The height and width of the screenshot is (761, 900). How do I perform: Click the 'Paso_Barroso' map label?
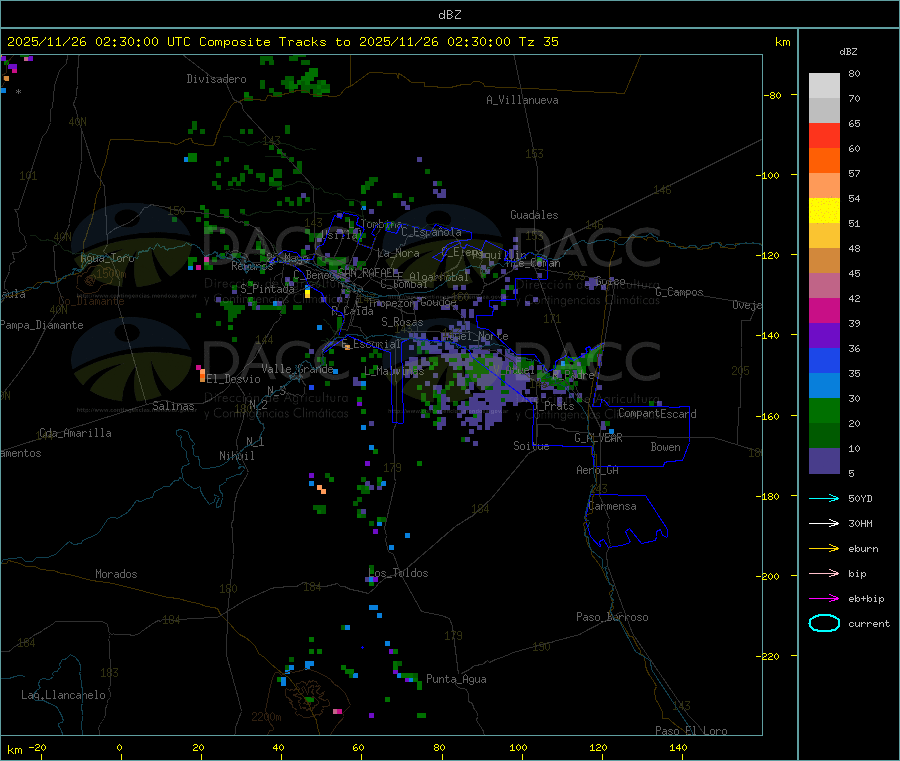pos(612,617)
